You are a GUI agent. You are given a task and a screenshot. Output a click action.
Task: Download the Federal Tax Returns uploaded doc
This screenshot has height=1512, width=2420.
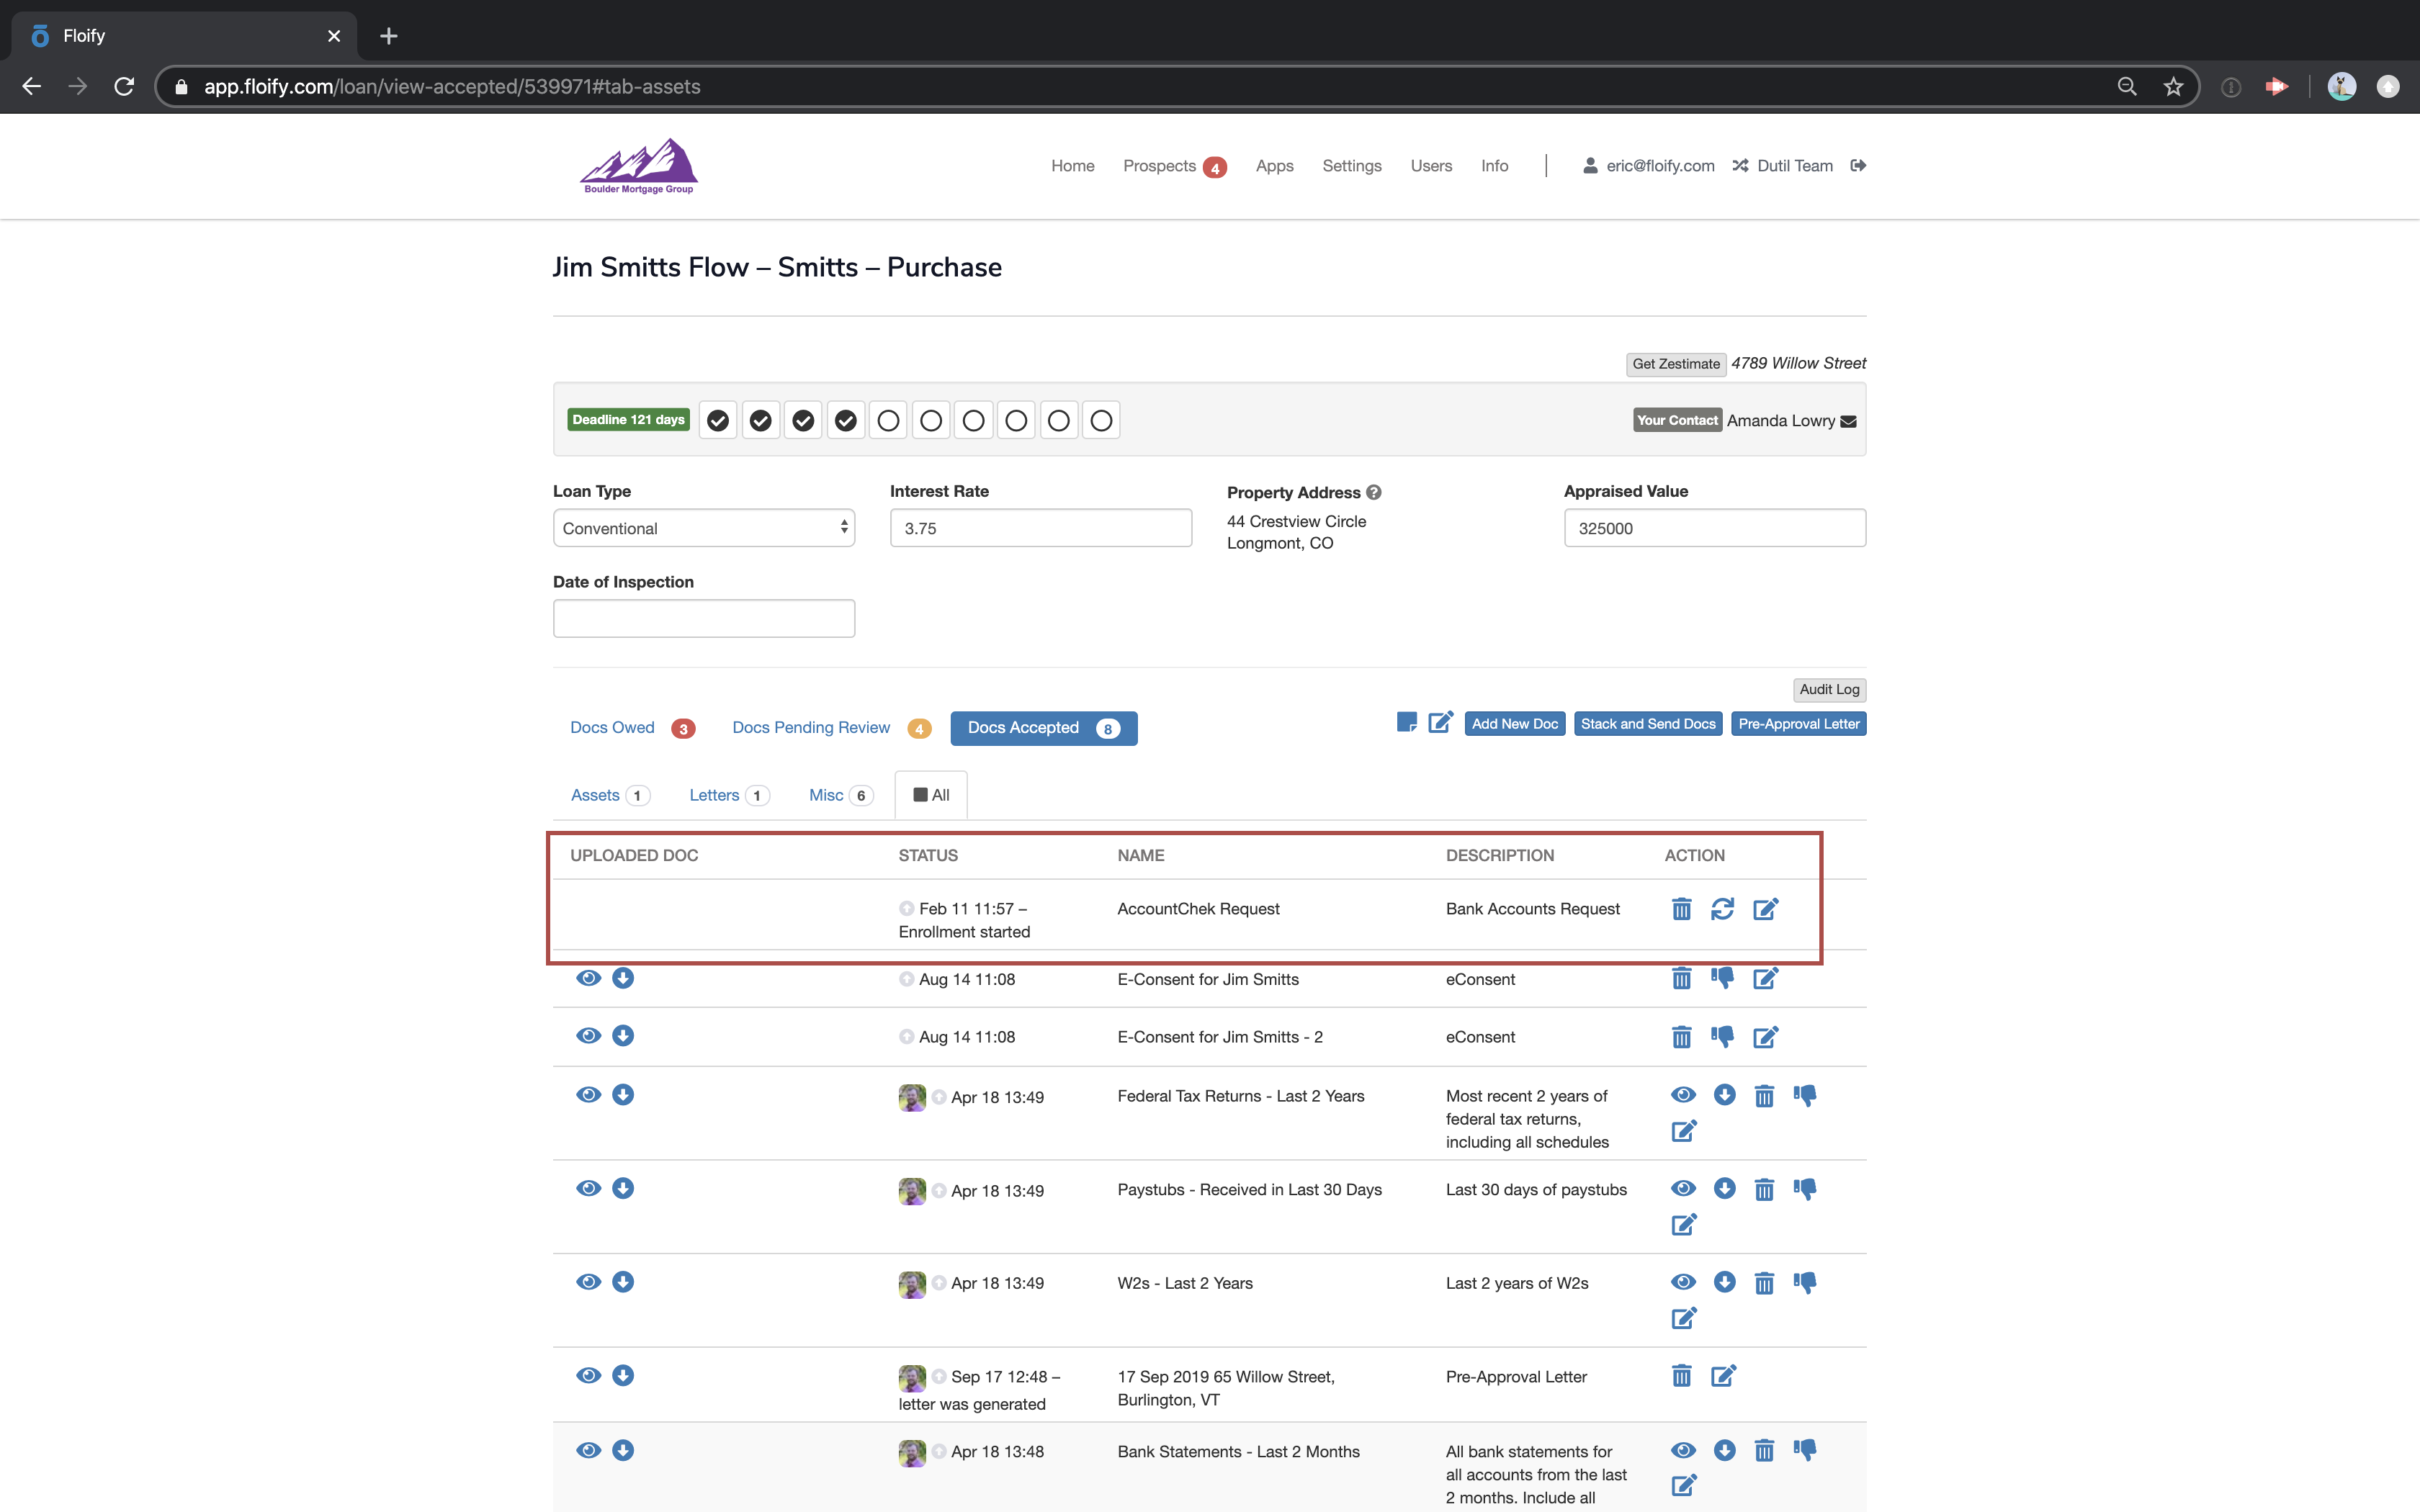tap(622, 1095)
